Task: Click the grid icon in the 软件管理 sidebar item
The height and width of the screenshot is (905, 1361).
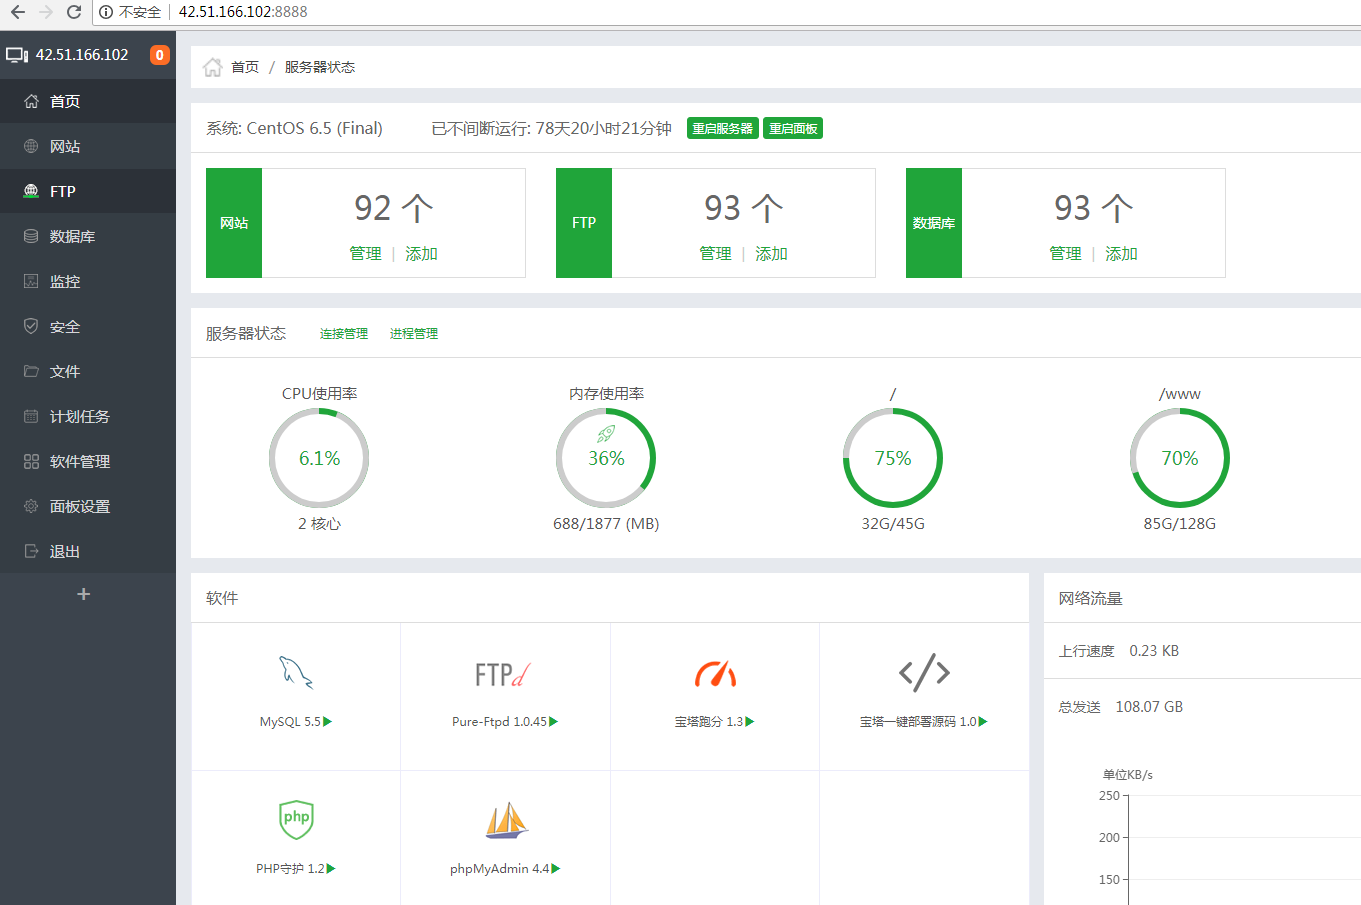Action: point(31,461)
